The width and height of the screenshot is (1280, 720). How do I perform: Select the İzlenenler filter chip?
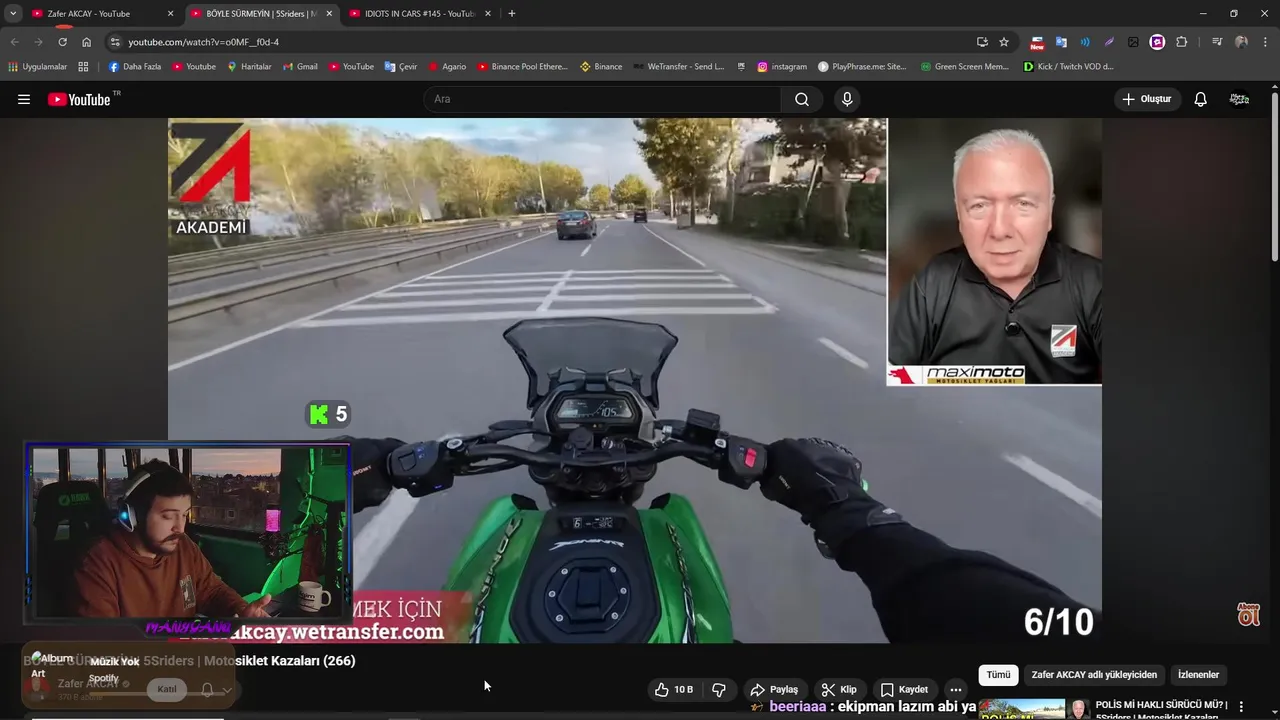coord(1198,675)
